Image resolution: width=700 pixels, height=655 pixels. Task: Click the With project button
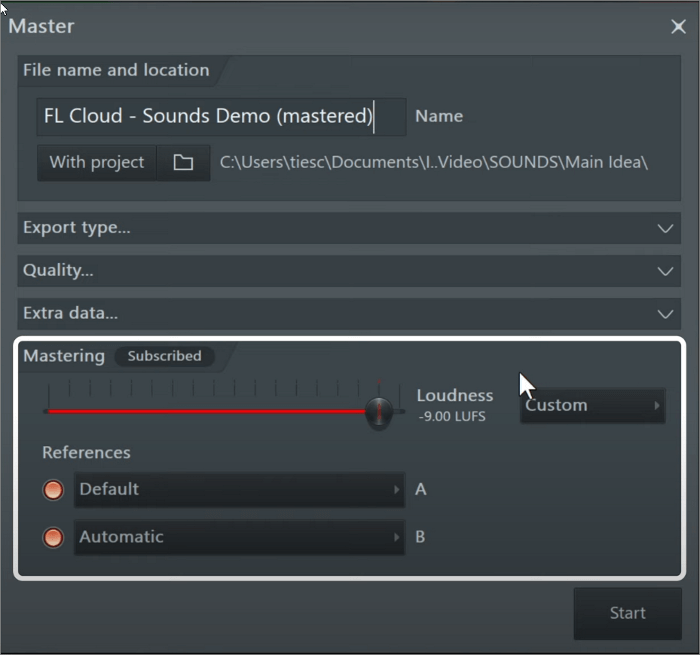click(x=97, y=163)
